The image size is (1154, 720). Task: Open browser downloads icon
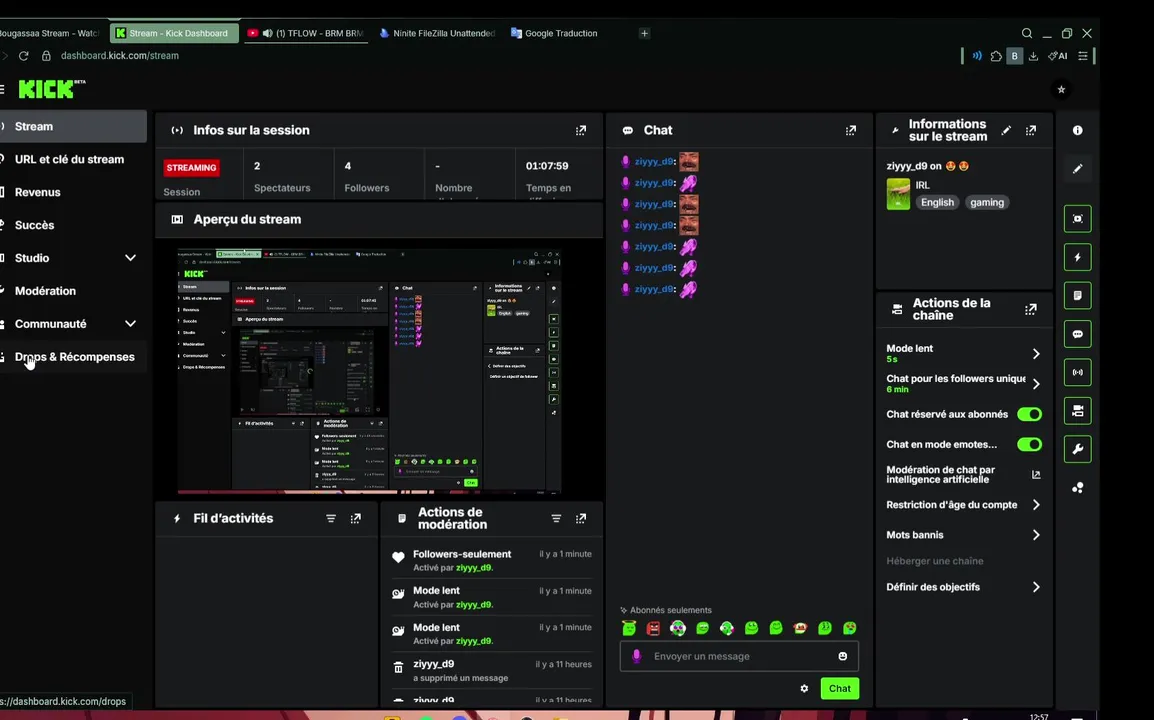click(1033, 56)
